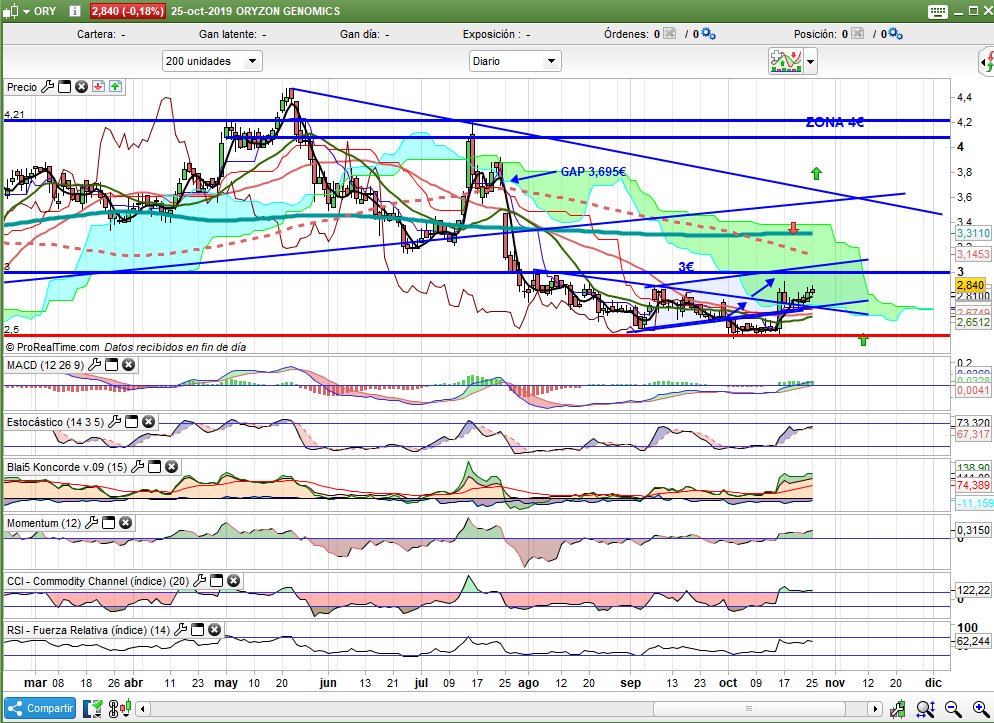Close the RSI indicator panel
This screenshot has height=723, width=994.
pos(214,629)
